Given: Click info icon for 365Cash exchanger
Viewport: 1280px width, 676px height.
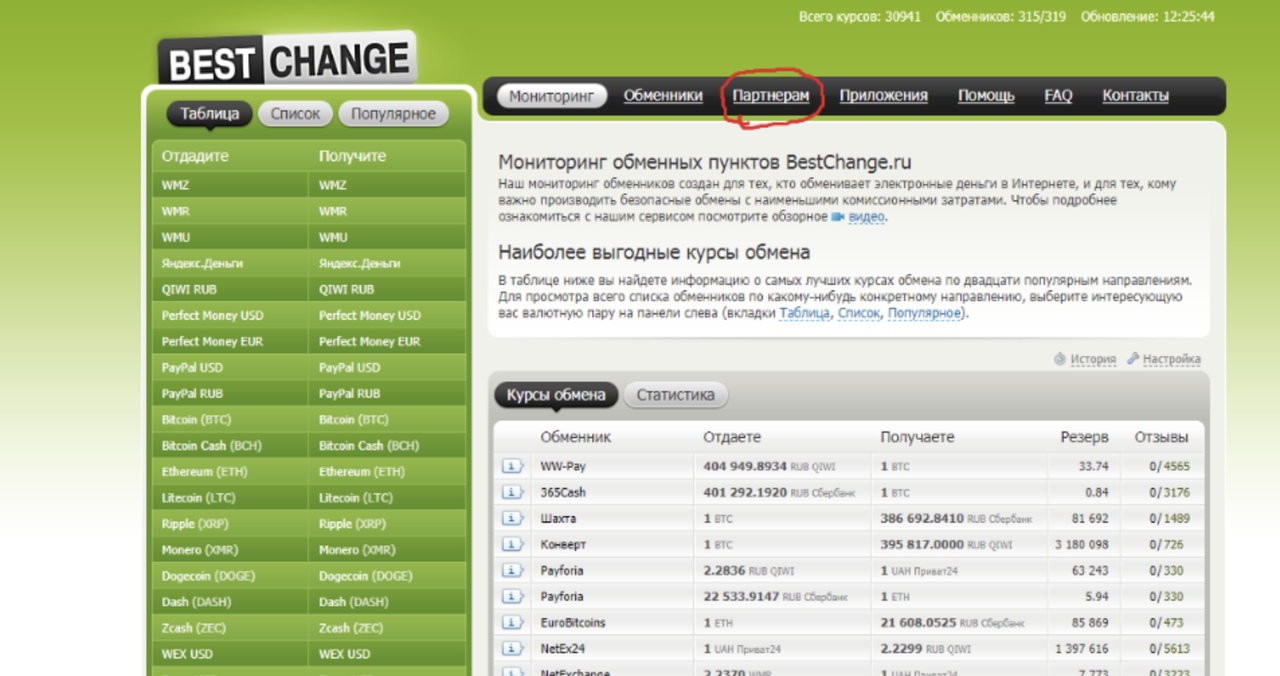Looking at the screenshot, I should [x=512, y=492].
